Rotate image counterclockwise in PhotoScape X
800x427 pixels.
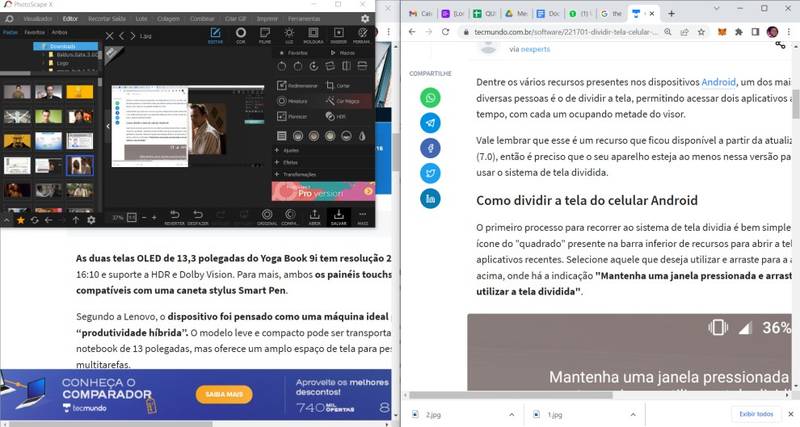(x=282, y=66)
